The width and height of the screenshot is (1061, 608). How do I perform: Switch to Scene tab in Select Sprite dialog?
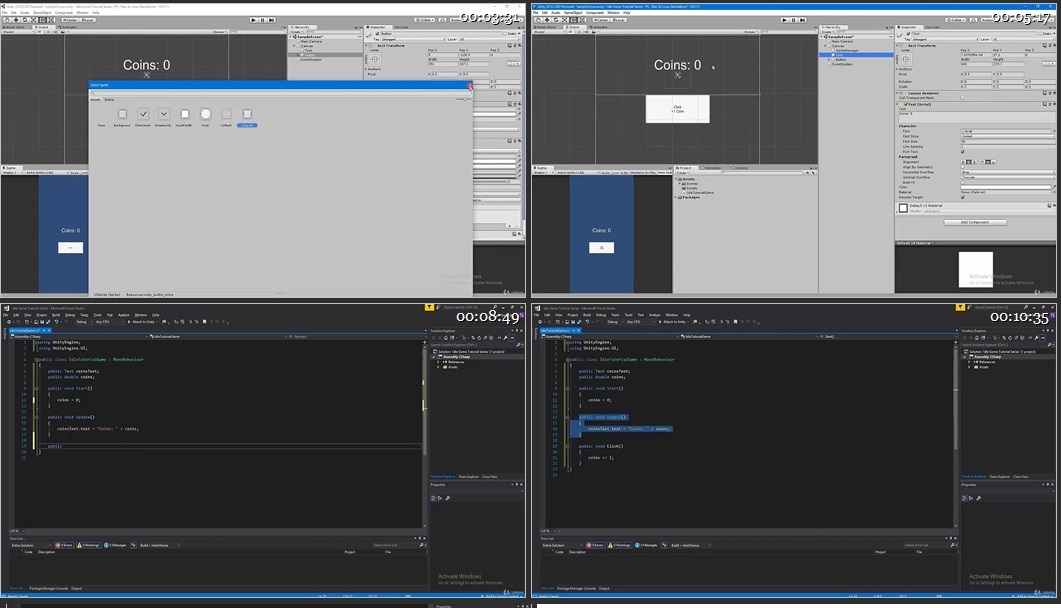[109, 99]
